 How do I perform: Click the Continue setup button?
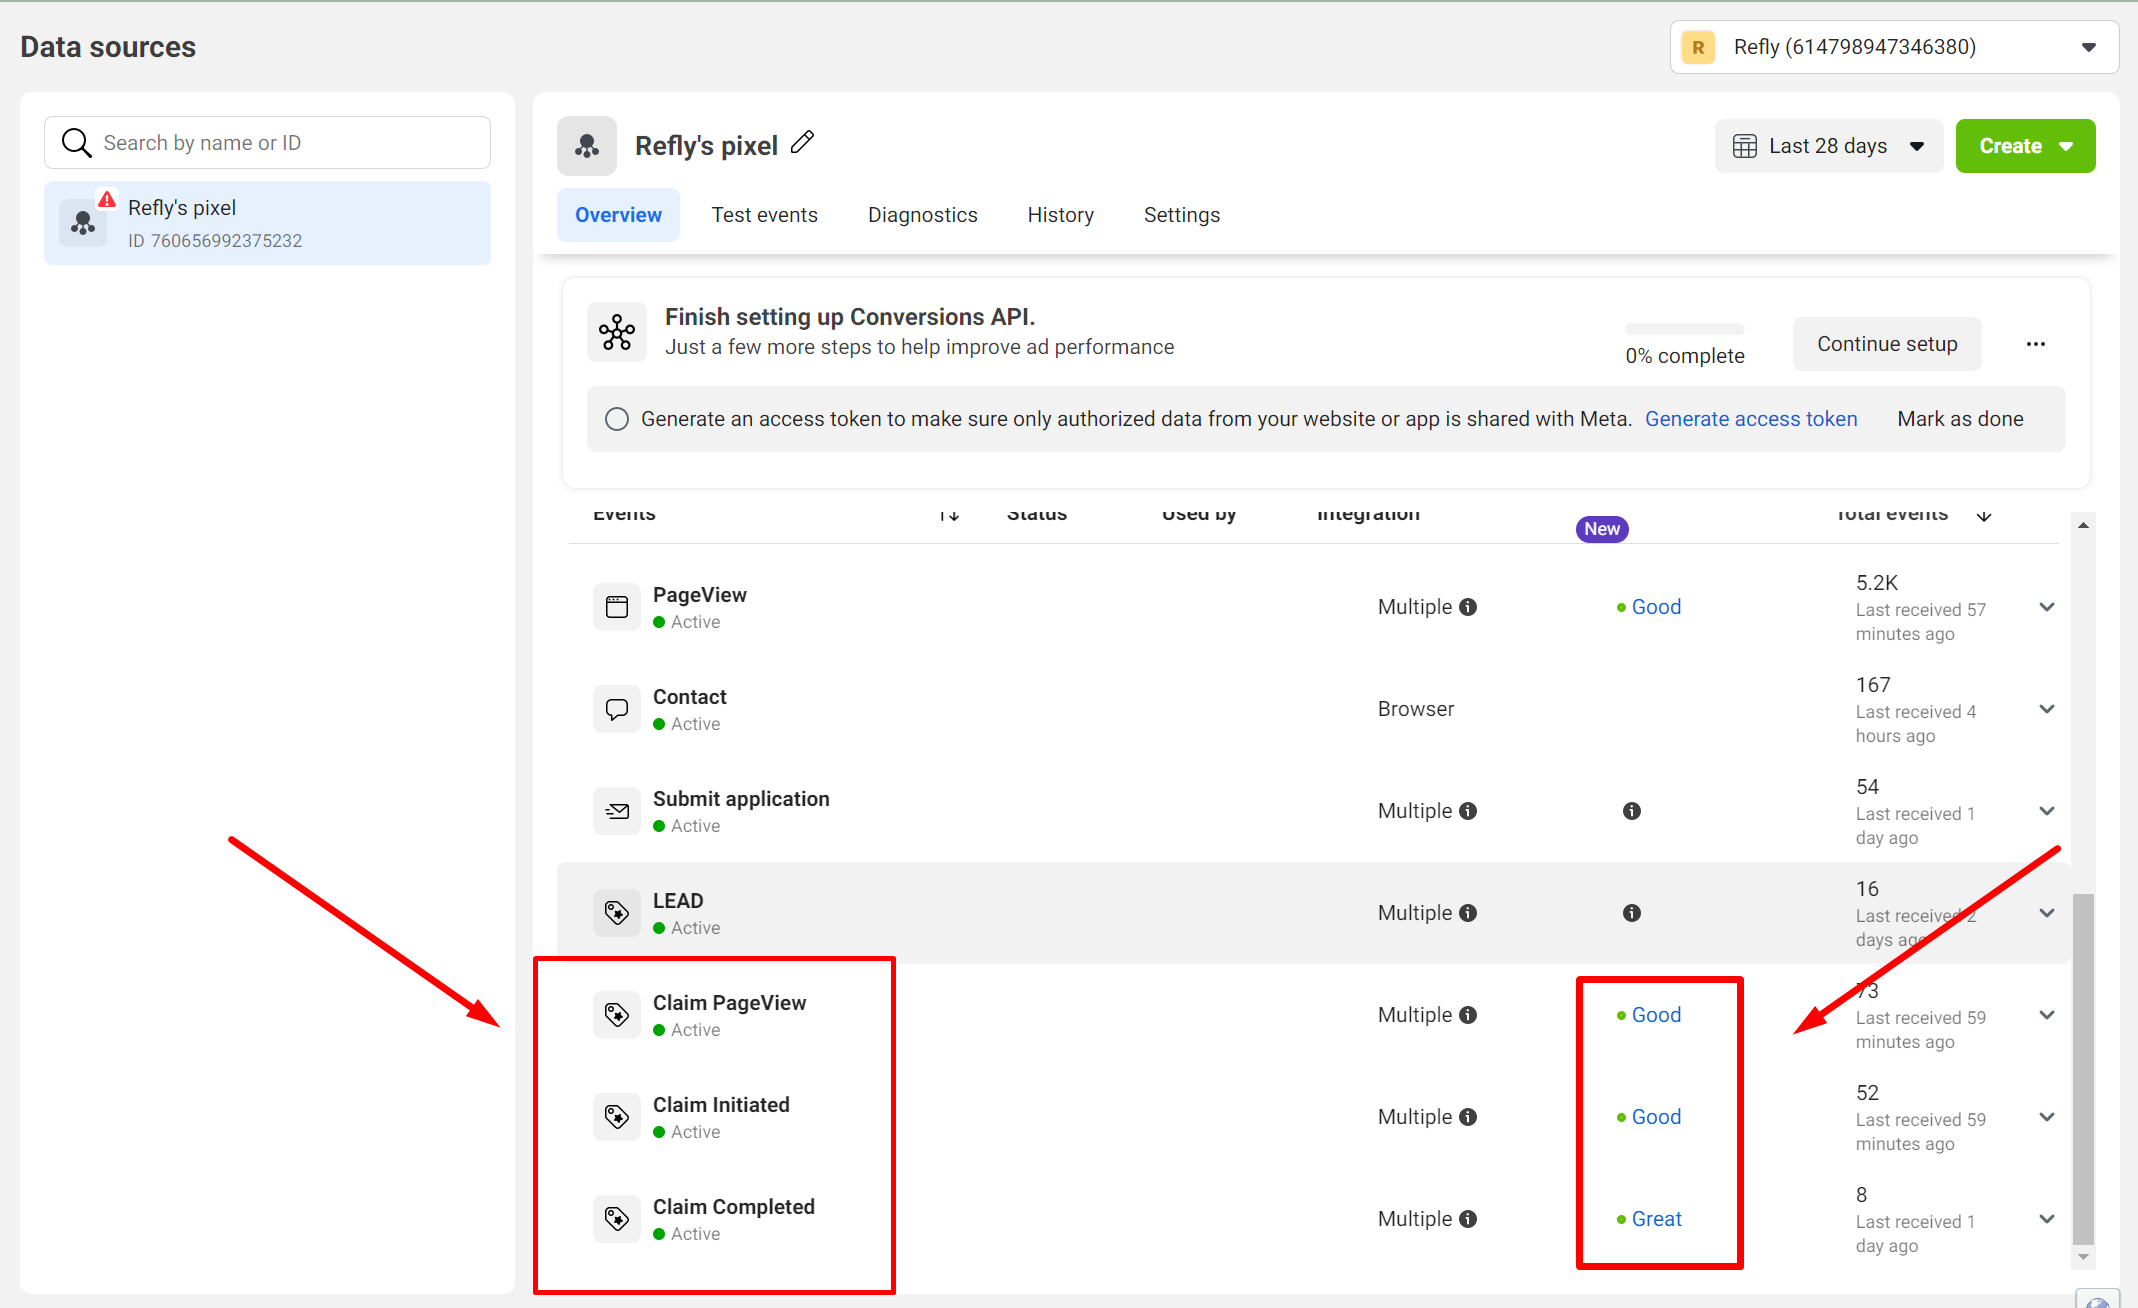click(1887, 344)
